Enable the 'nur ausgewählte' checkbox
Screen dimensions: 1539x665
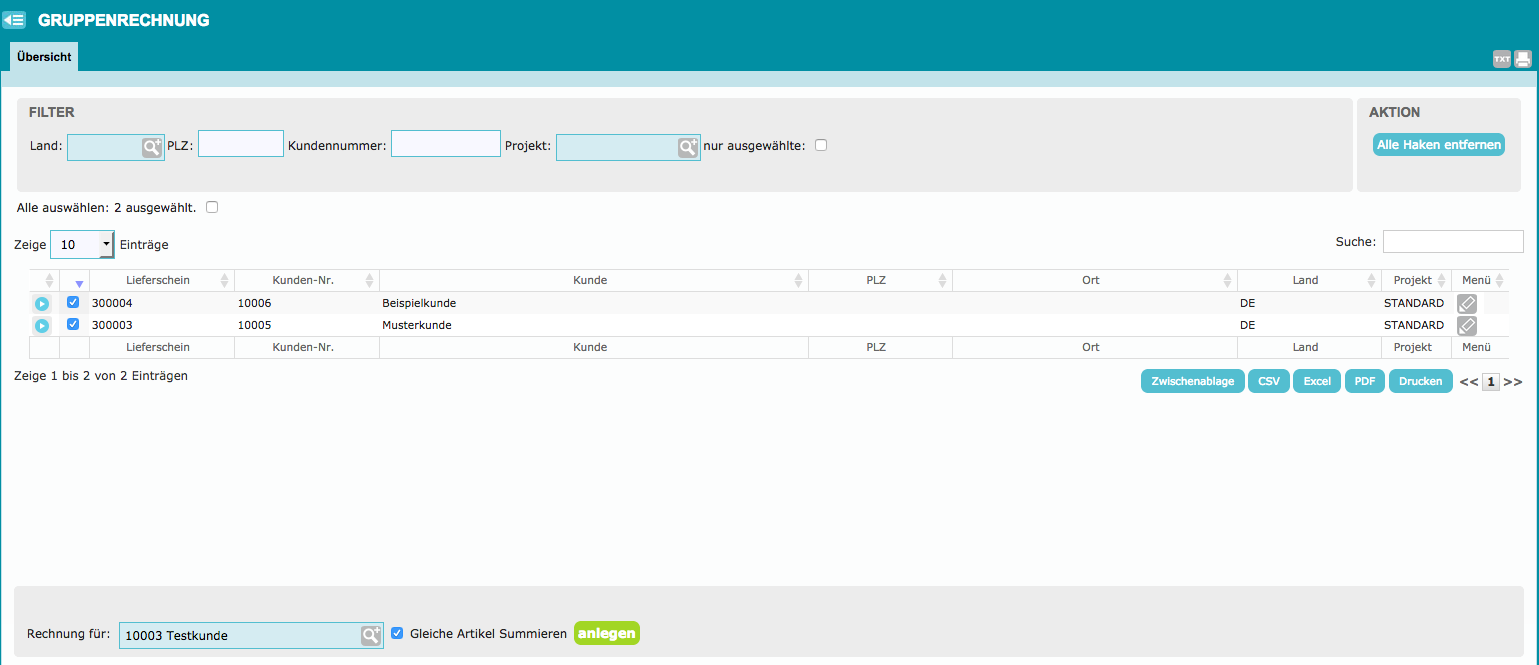click(x=821, y=145)
